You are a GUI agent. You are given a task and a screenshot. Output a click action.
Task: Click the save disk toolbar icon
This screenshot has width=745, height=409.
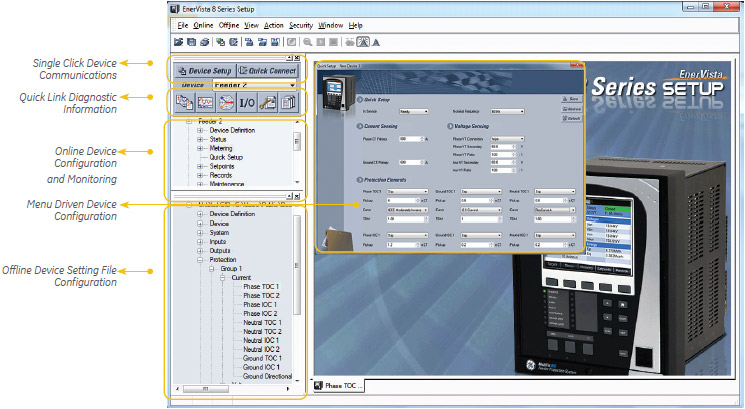[191, 42]
